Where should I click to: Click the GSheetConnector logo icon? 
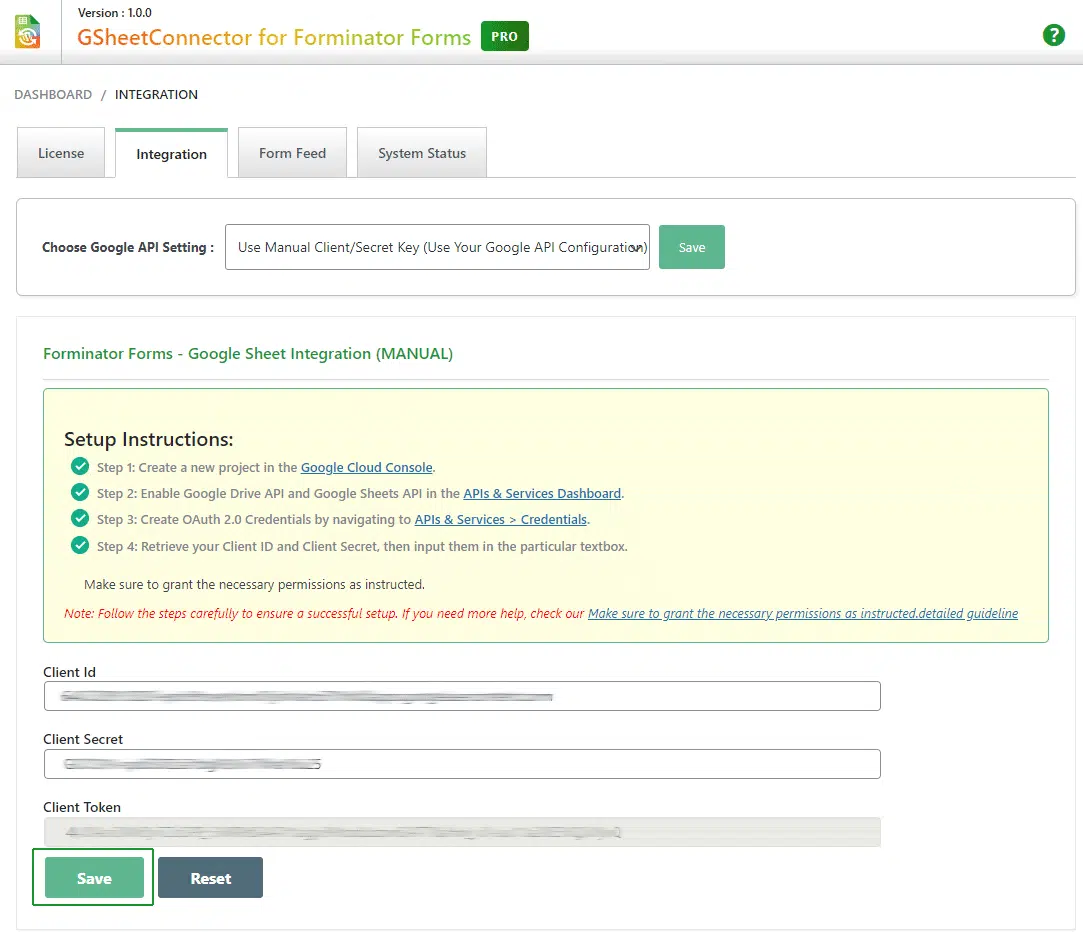point(28,32)
